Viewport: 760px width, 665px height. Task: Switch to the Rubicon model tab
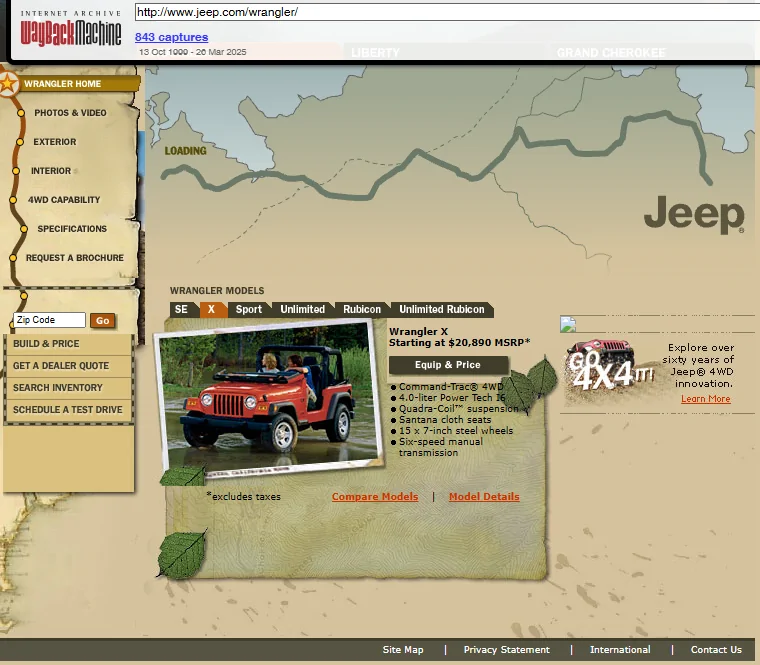362,310
